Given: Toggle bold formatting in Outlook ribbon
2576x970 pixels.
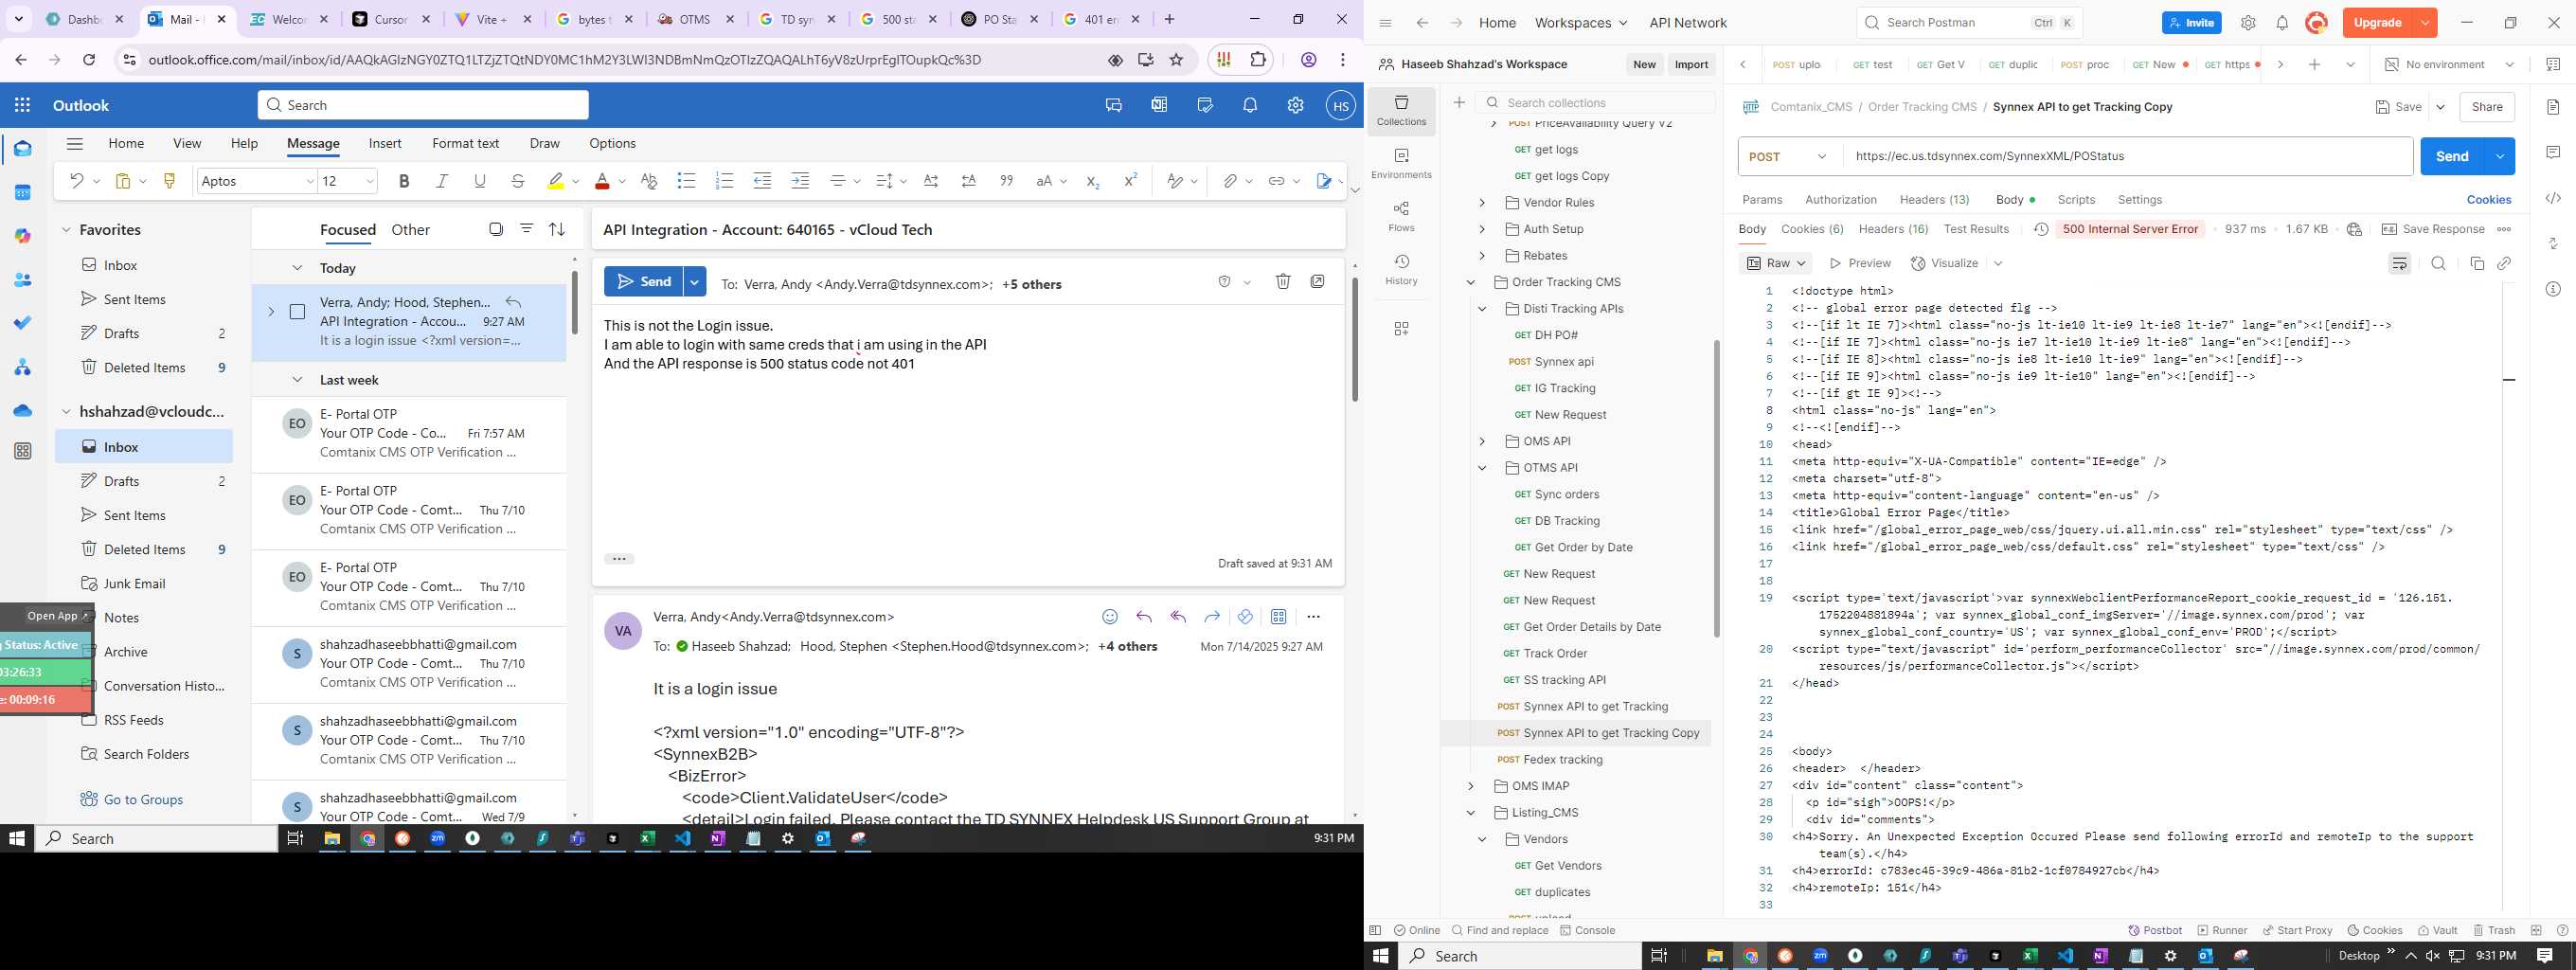Looking at the screenshot, I should [404, 181].
